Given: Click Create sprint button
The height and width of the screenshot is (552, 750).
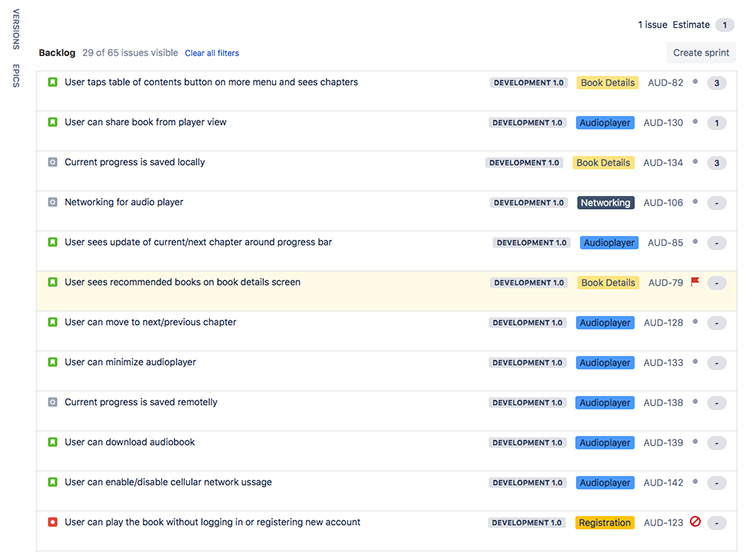Looking at the screenshot, I should [x=701, y=53].
